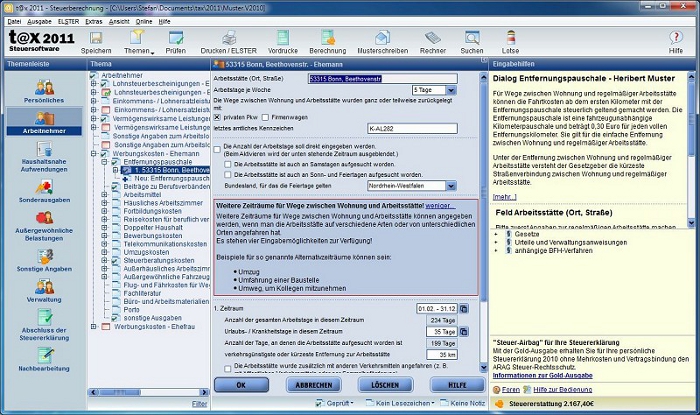Open Verwaltung section

tap(44, 291)
